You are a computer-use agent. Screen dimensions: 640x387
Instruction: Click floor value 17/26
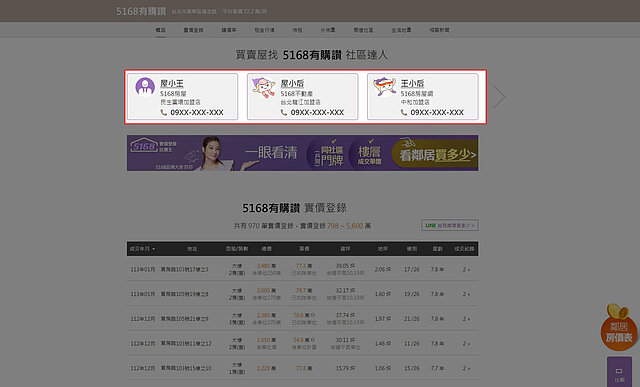[411, 269]
